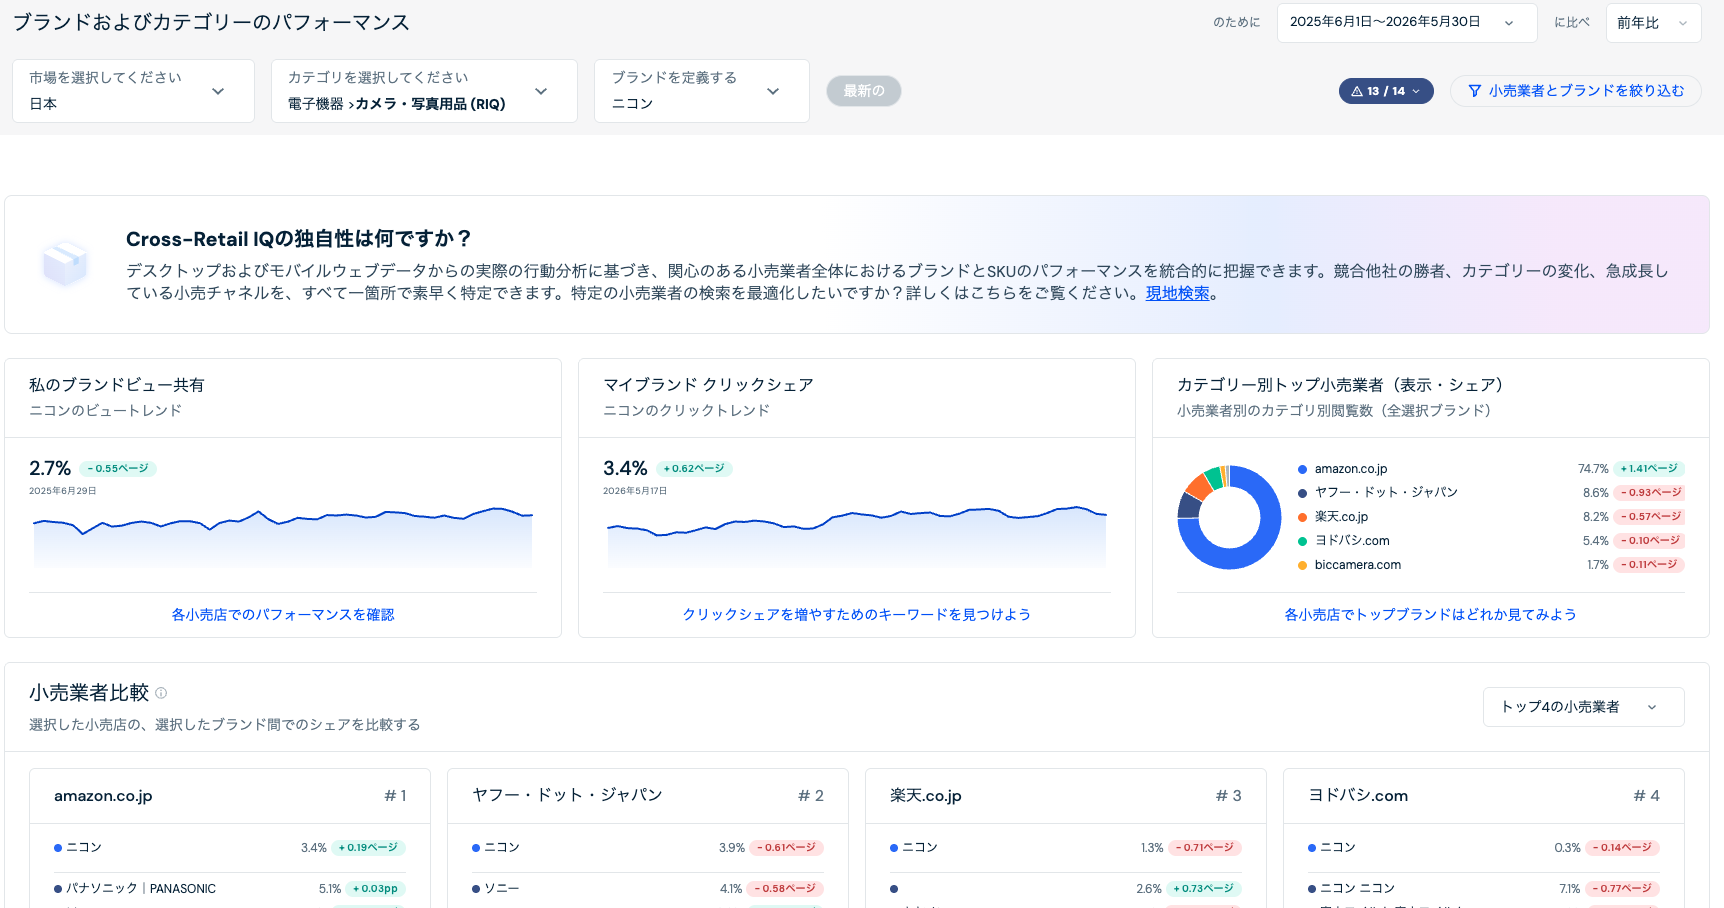Screen dimensions: 1724x908
Task: Click the warning triangle icon on 13 / 14 badge
Action: [1357, 91]
